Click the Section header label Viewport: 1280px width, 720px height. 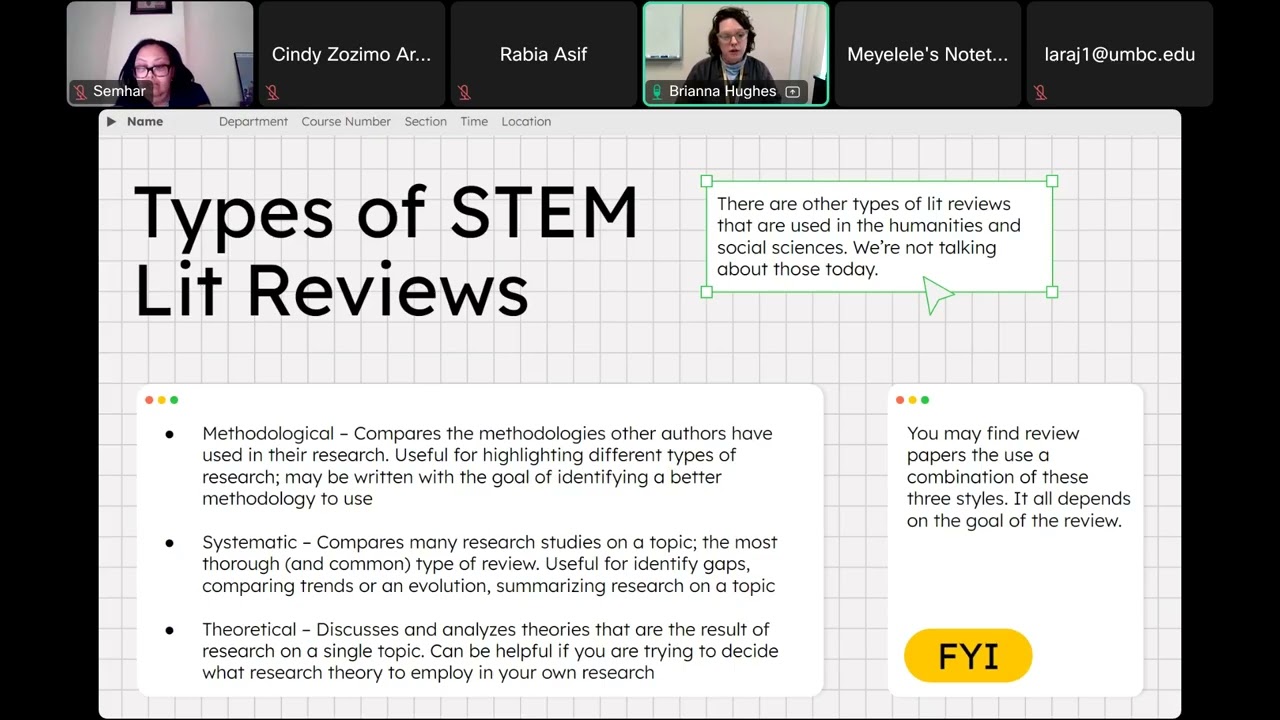coord(426,122)
